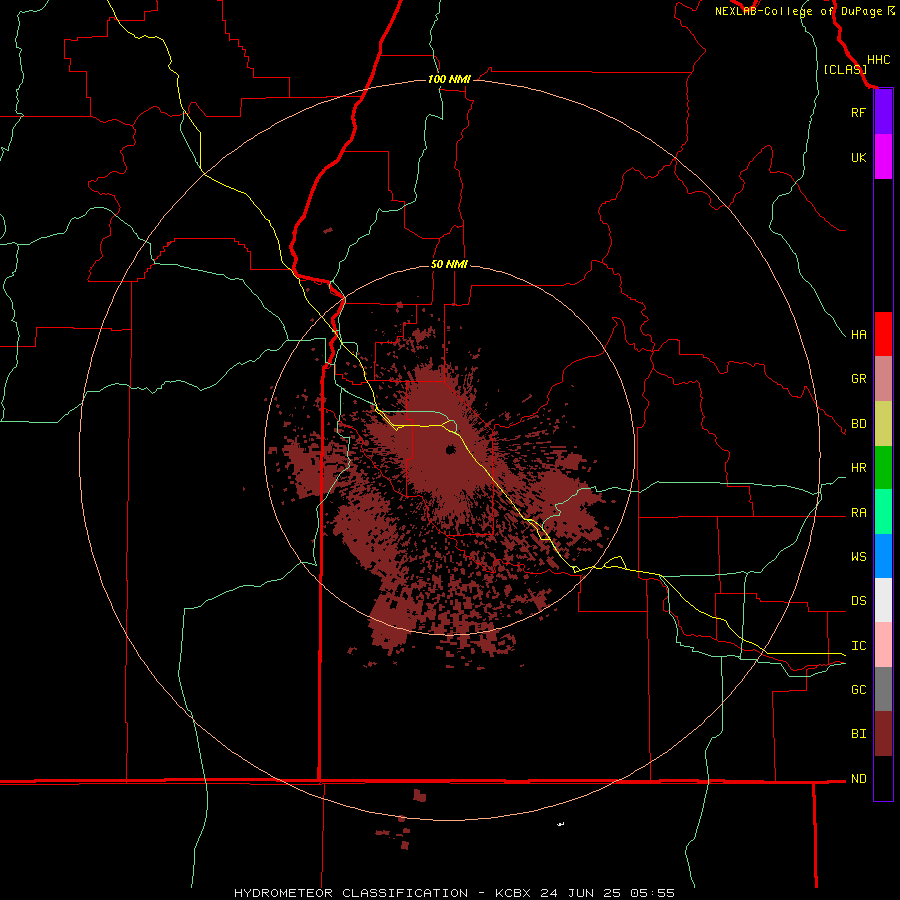Click the HR green legend swatch
The width and height of the screenshot is (900, 900).
click(x=883, y=468)
